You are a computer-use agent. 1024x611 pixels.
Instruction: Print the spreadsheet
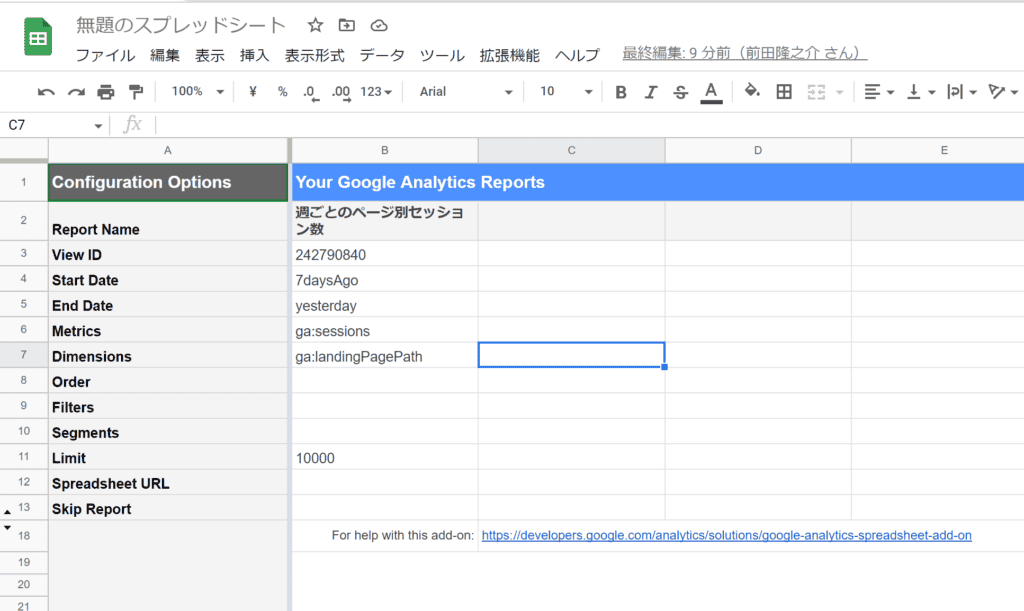106,92
